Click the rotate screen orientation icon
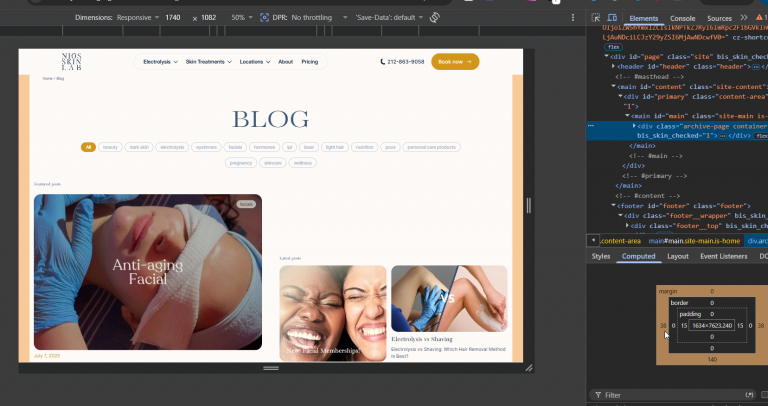The height and width of the screenshot is (406, 768). pos(434,18)
